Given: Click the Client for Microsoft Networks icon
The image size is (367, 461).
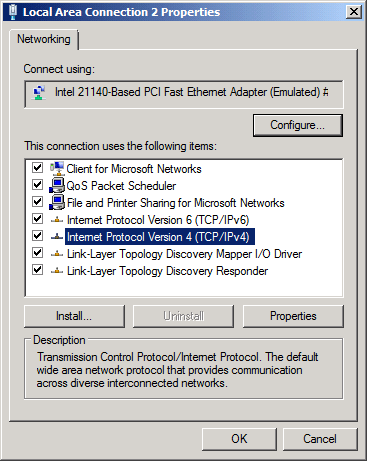Looking at the screenshot, I should [x=57, y=168].
